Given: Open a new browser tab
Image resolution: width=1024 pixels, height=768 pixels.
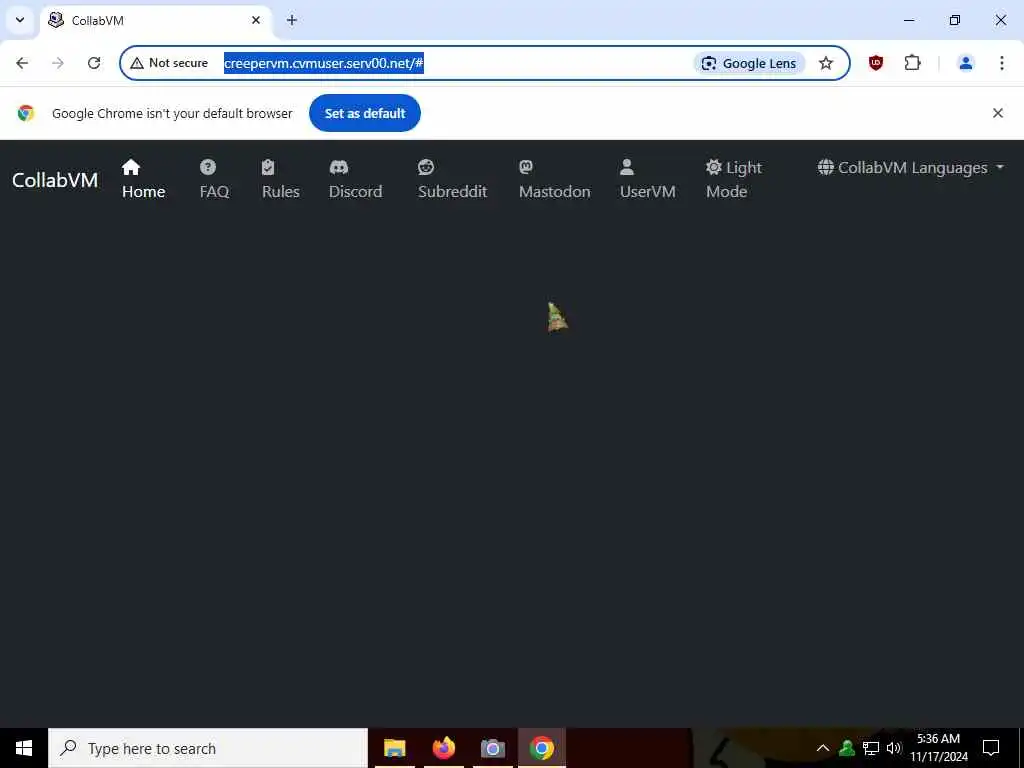Looking at the screenshot, I should click(292, 20).
